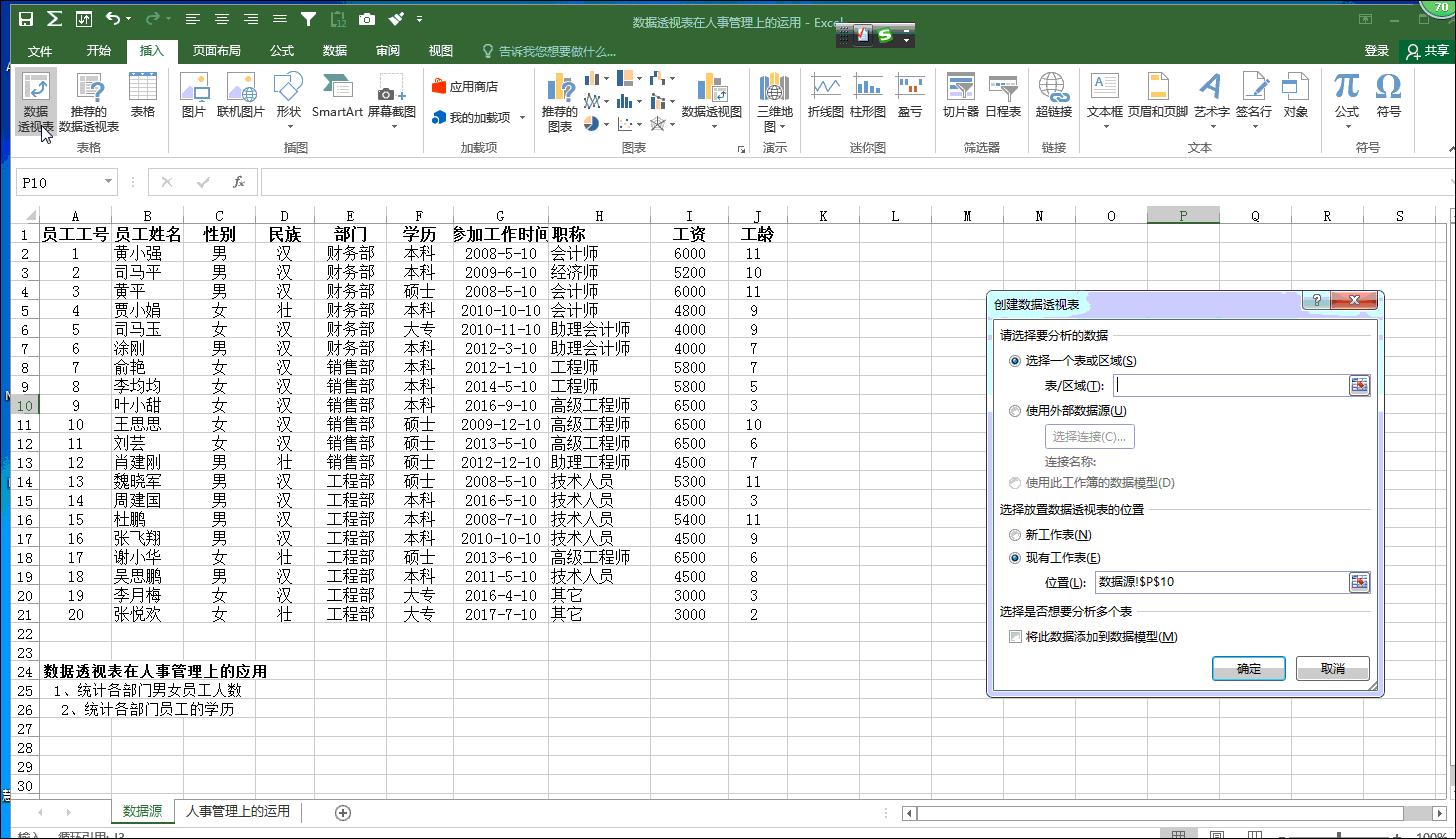Insert a Slicer (切片器)
Image resolution: width=1456 pixels, height=839 pixels.
click(961, 95)
